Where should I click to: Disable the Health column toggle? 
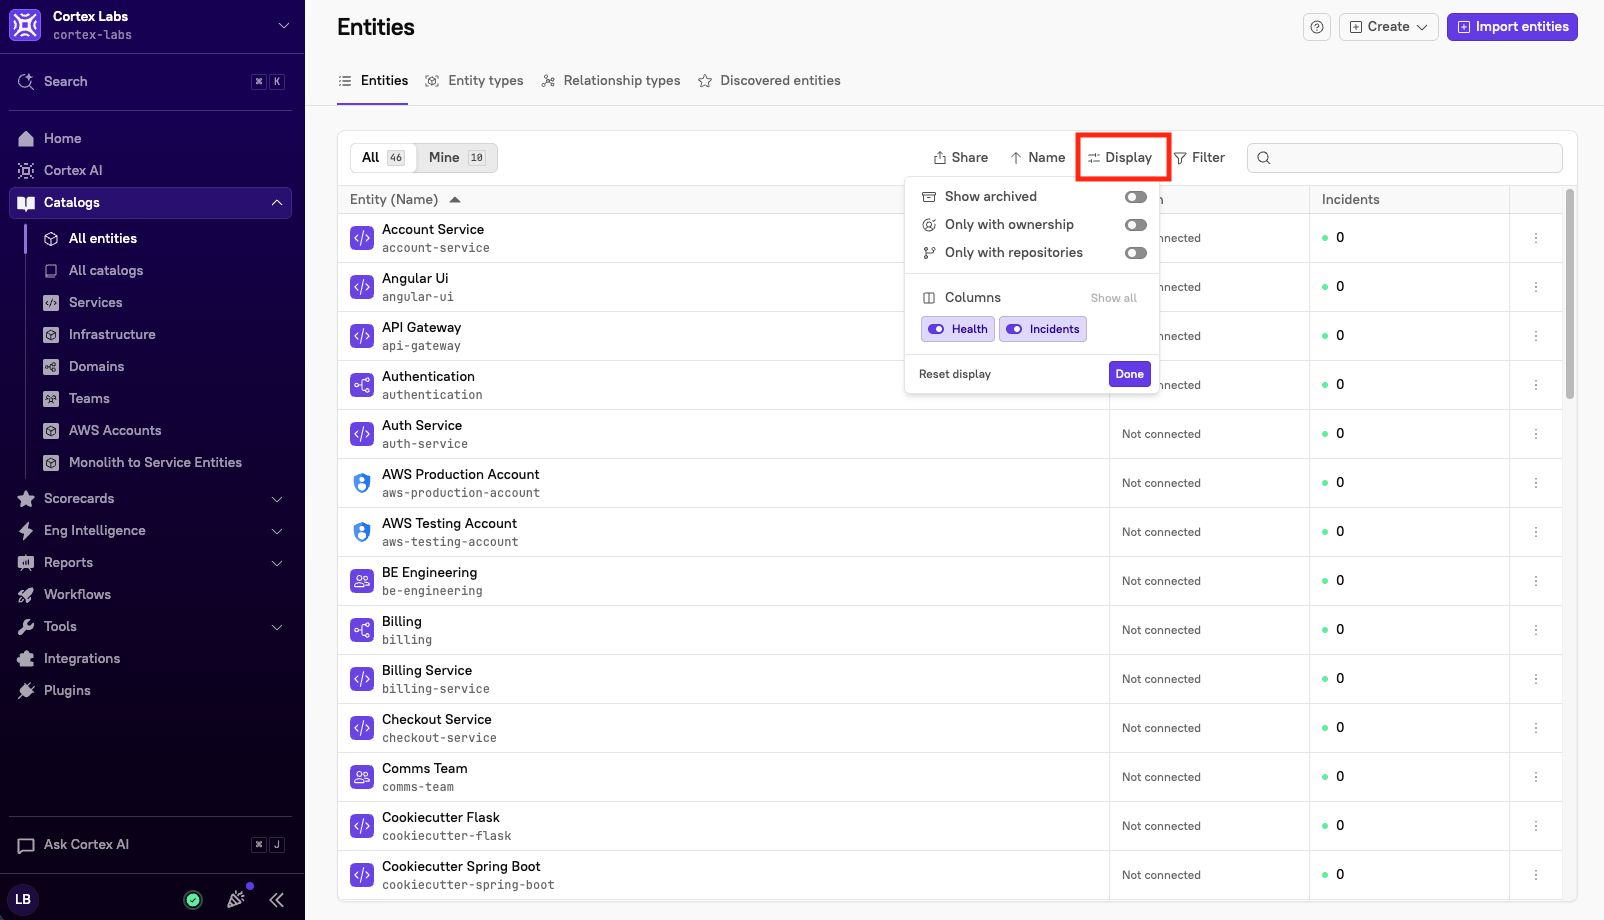tap(958, 329)
